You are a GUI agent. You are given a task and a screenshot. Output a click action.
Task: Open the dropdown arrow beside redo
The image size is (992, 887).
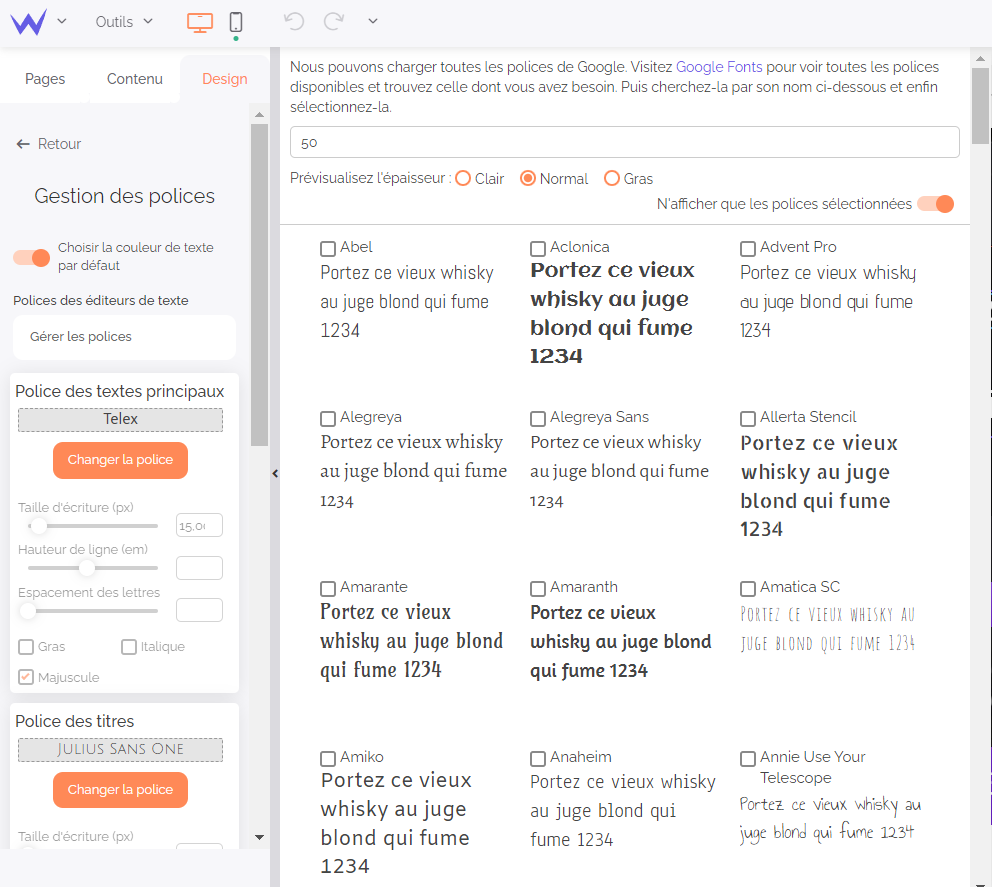coord(371,21)
